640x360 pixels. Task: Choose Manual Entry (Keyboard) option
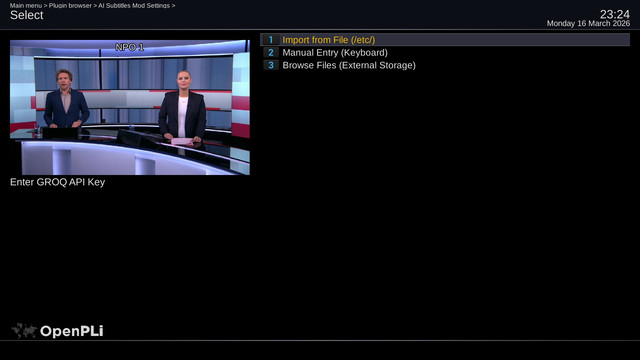pyautogui.click(x=445, y=53)
